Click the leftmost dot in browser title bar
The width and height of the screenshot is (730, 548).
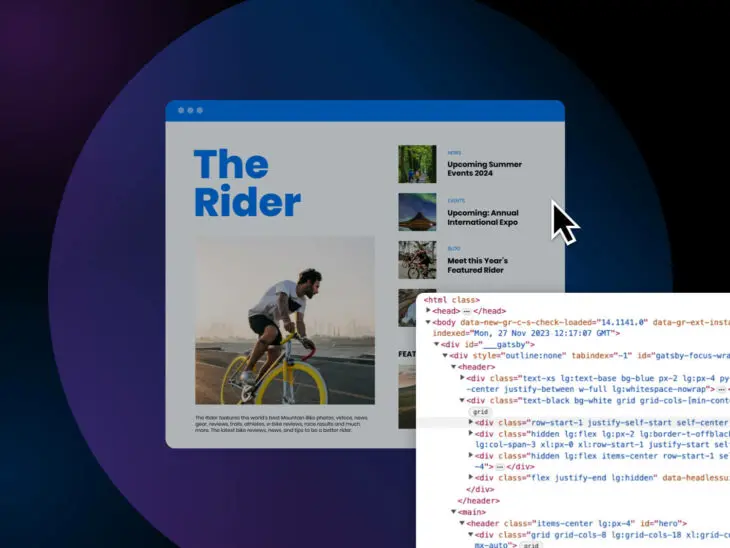tap(180, 110)
